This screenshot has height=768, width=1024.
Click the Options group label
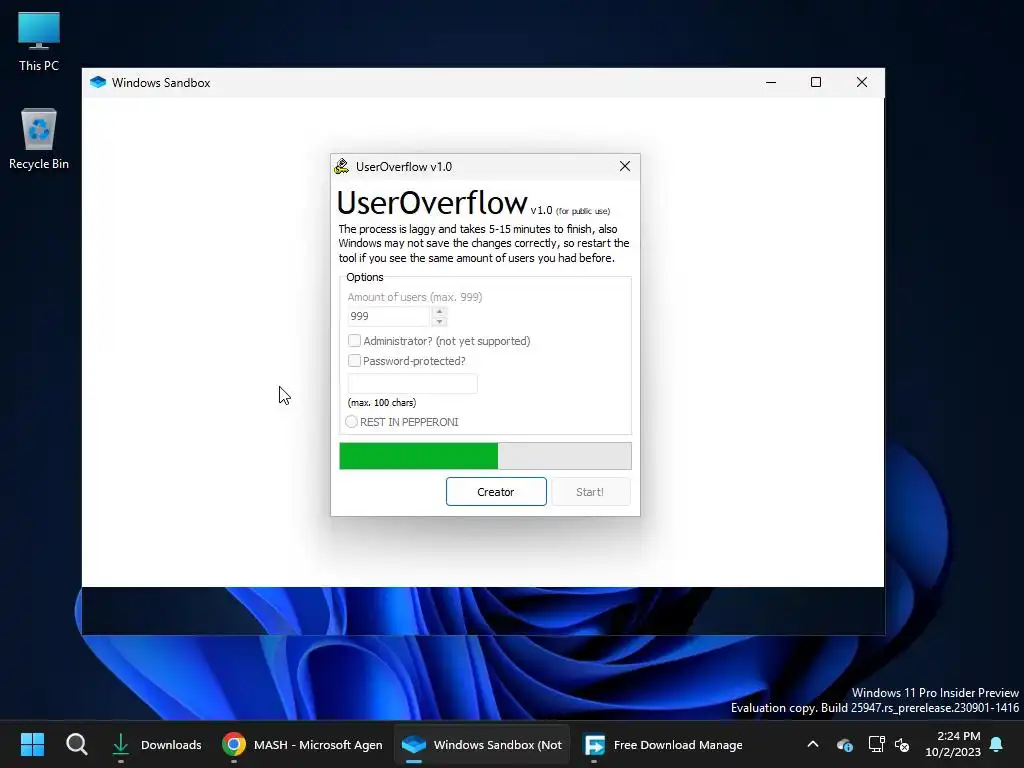(365, 277)
